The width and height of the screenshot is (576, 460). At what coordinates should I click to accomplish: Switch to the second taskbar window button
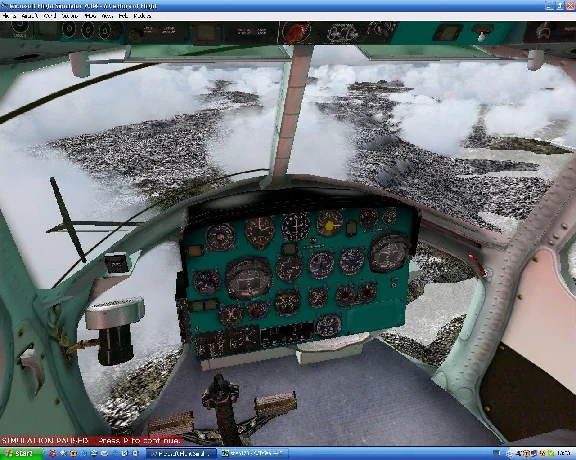point(254,454)
